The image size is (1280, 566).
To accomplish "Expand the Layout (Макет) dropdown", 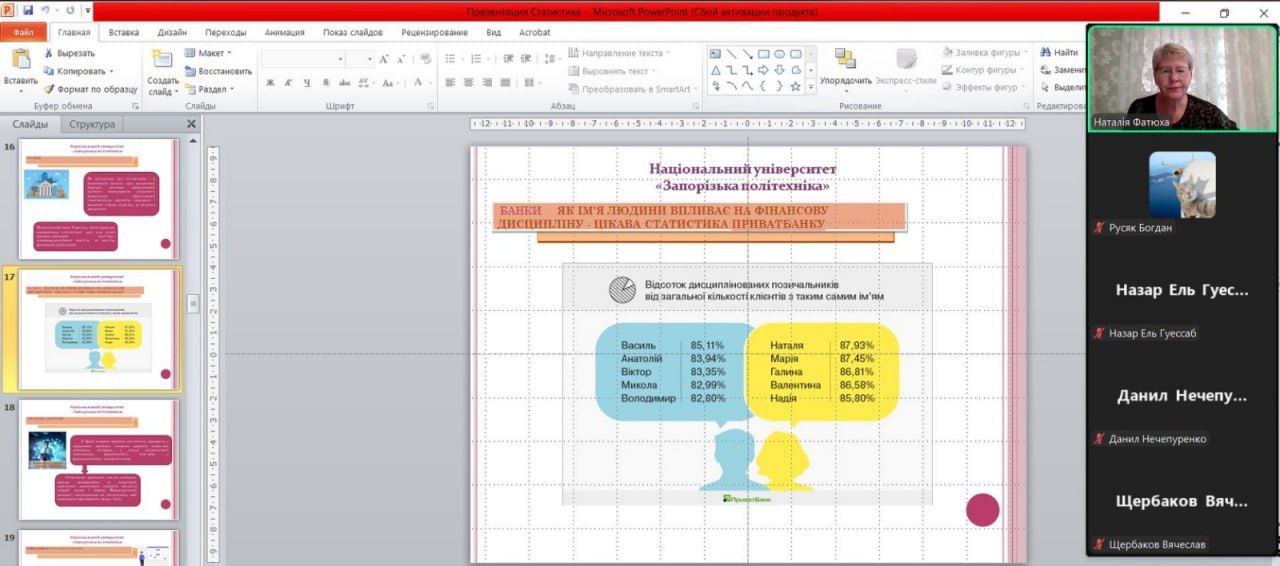I will click(208, 53).
